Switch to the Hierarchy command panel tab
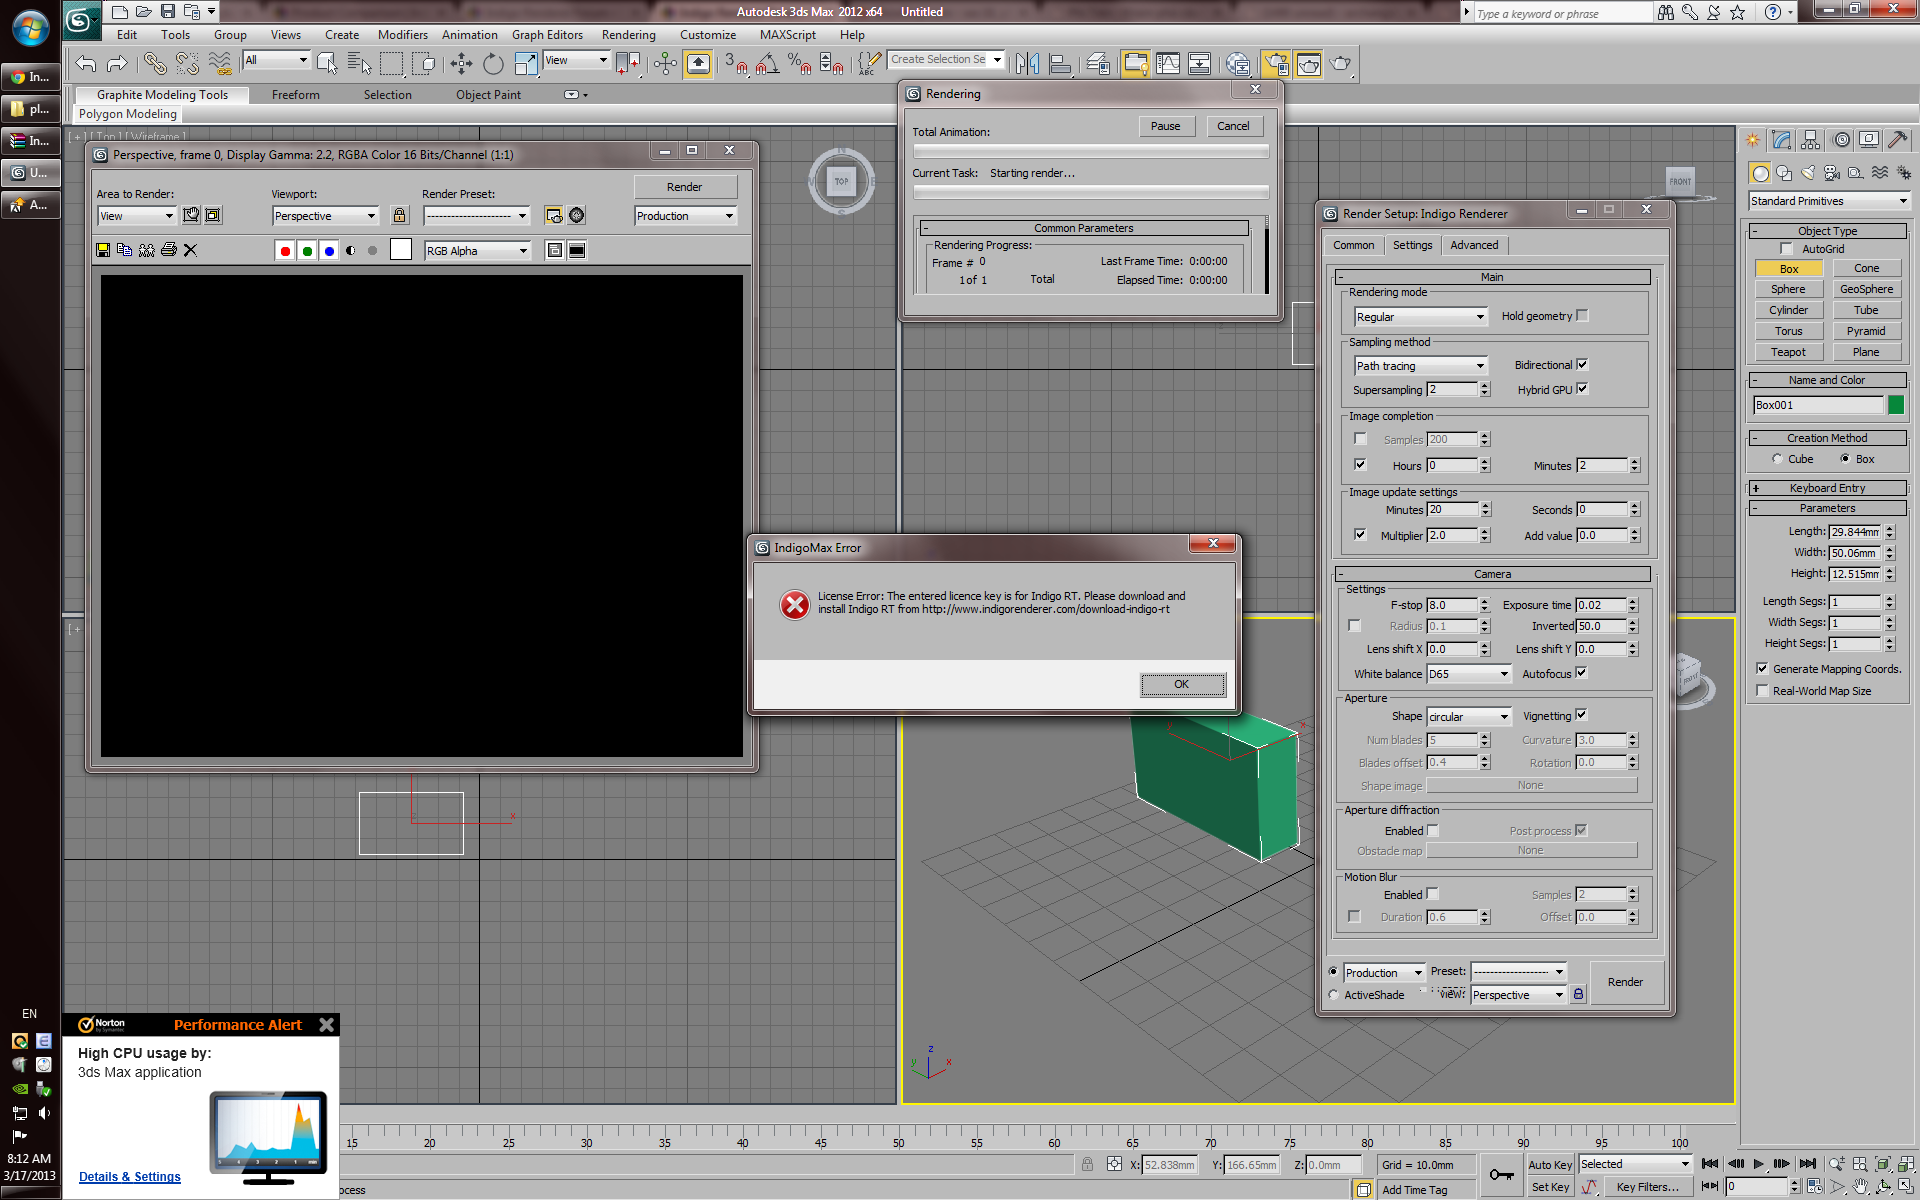 coord(1810,140)
